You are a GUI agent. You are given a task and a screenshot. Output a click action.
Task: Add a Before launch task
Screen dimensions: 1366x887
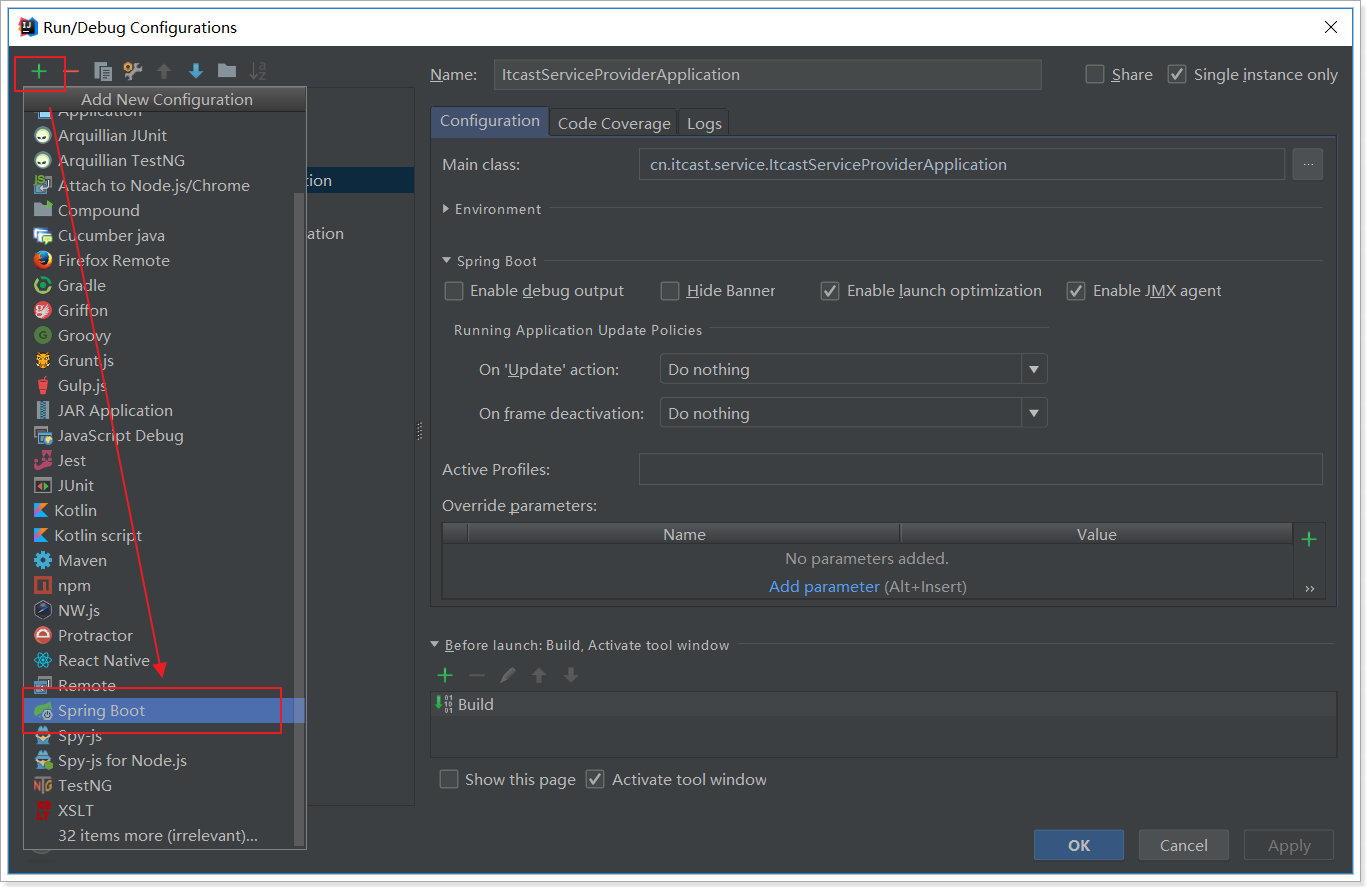point(445,675)
